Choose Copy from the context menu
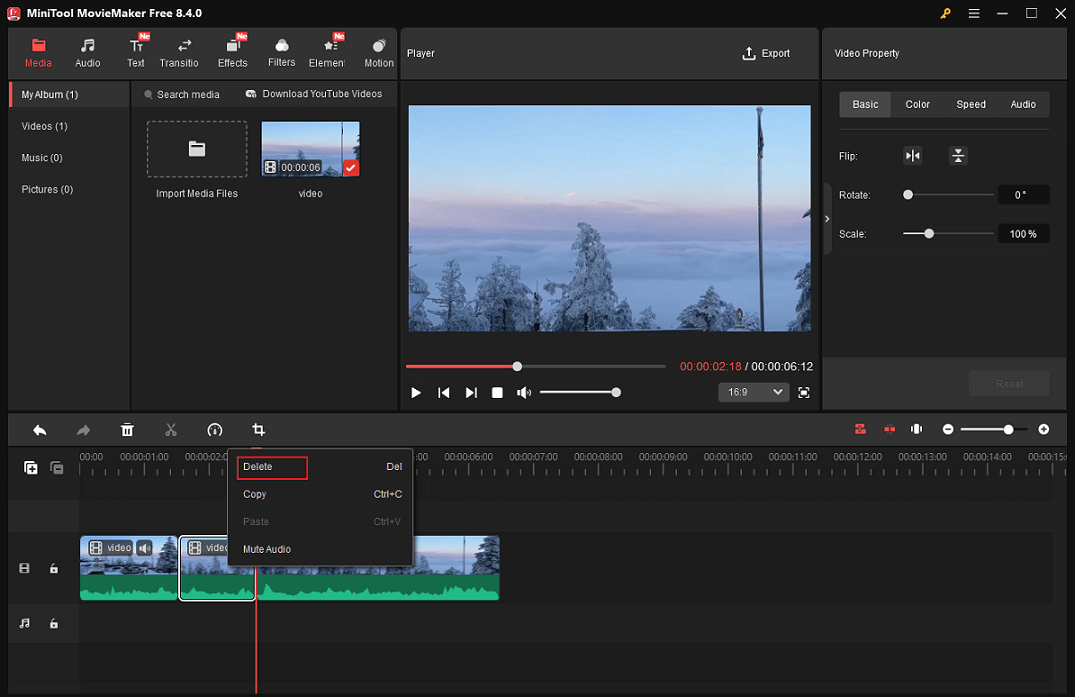 (254, 494)
